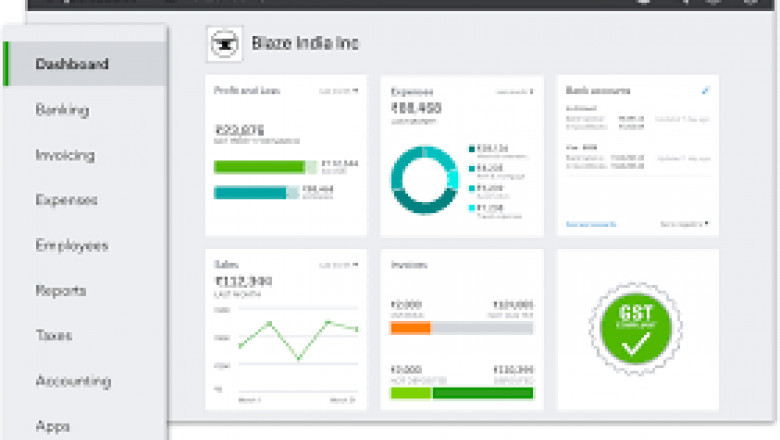780x440 pixels.
Task: Expand the Expenses period dropdown
Action: coord(516,91)
